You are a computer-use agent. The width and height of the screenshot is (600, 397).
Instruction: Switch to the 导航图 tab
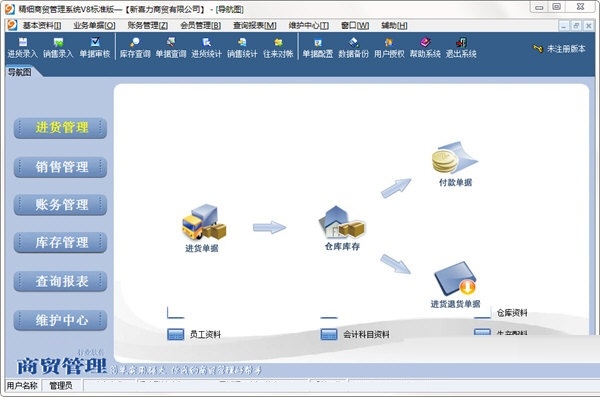[x=20, y=72]
